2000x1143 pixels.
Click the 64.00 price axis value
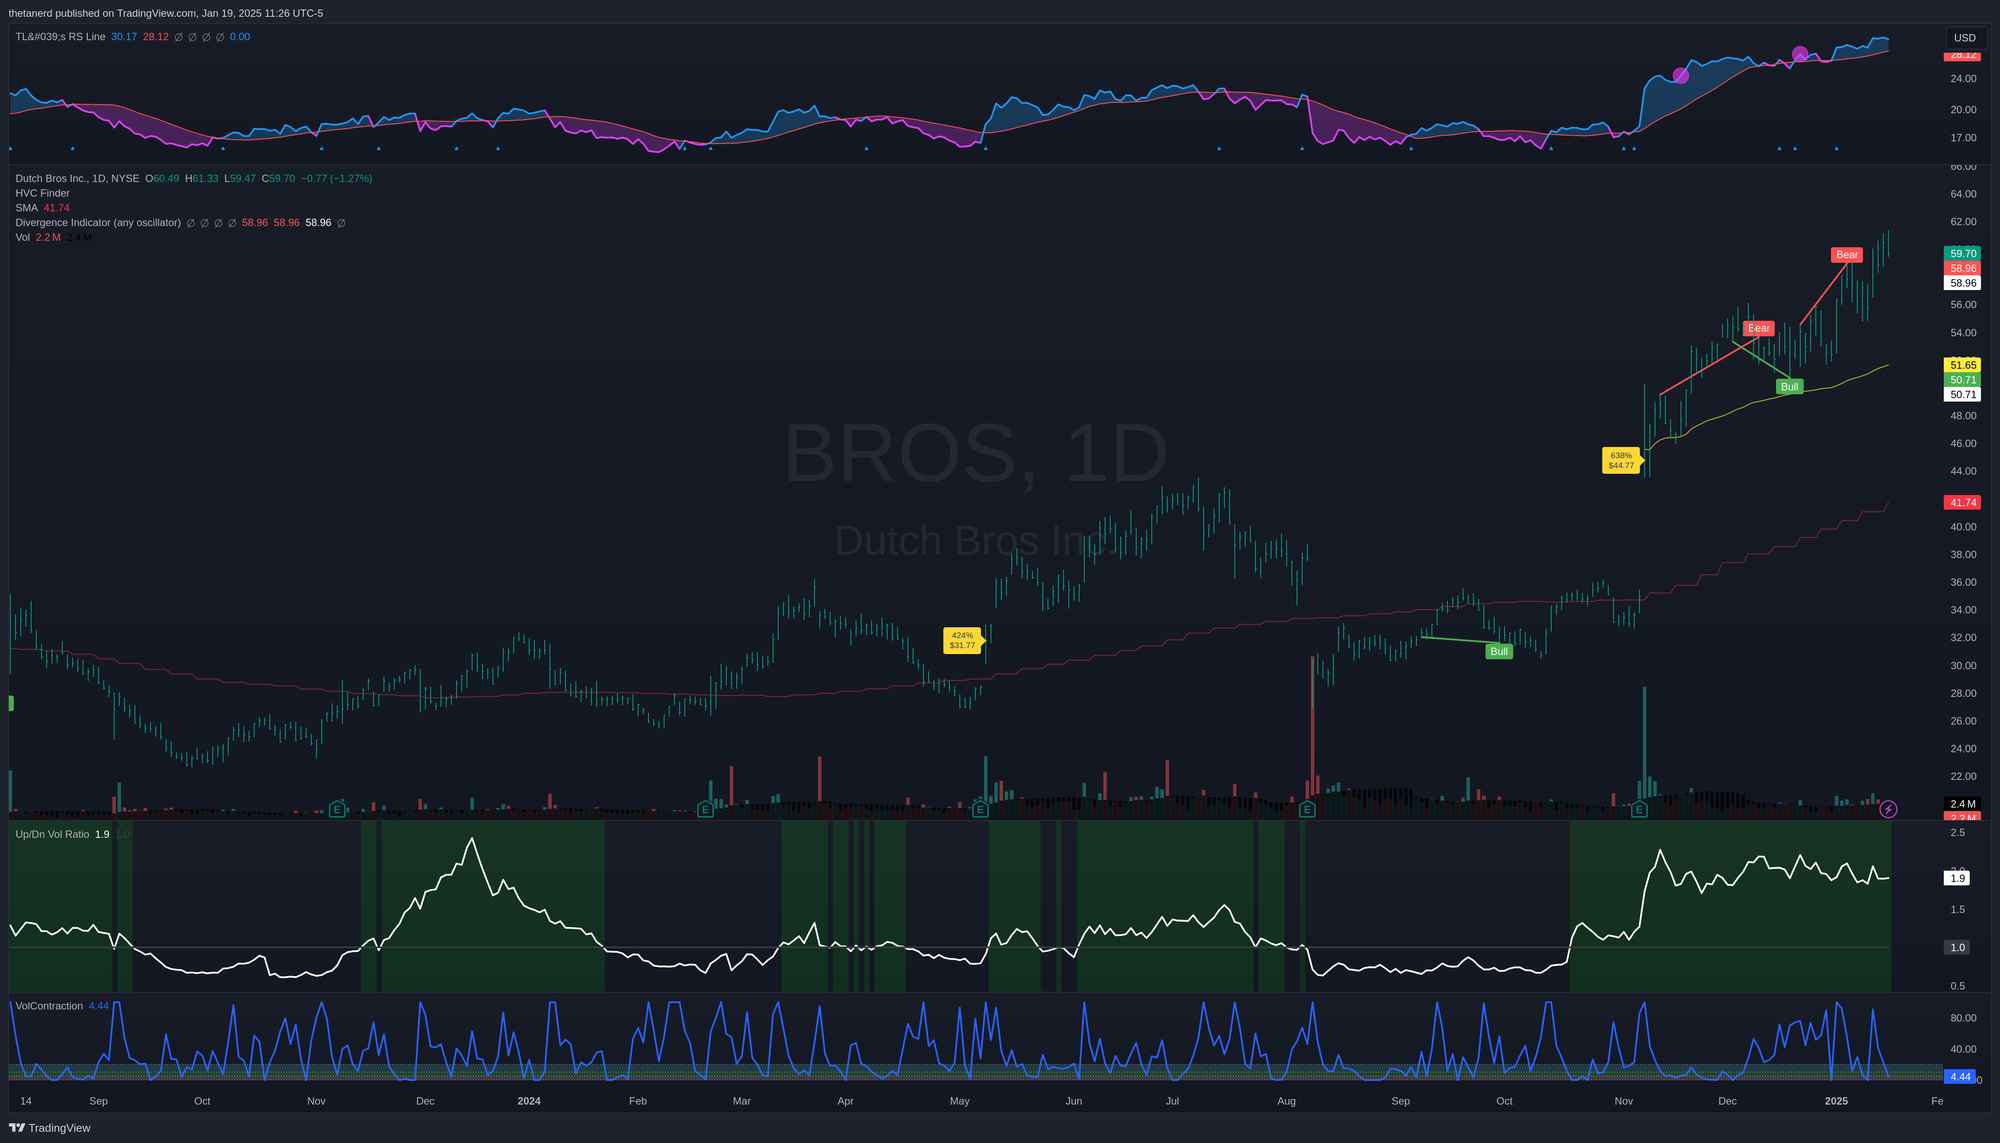1963,194
